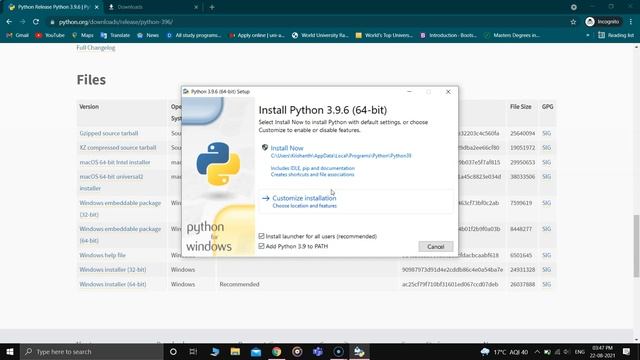Image resolution: width=640 pixels, height=360 pixels.
Task: Open Translate bookmark
Action: 115,36
